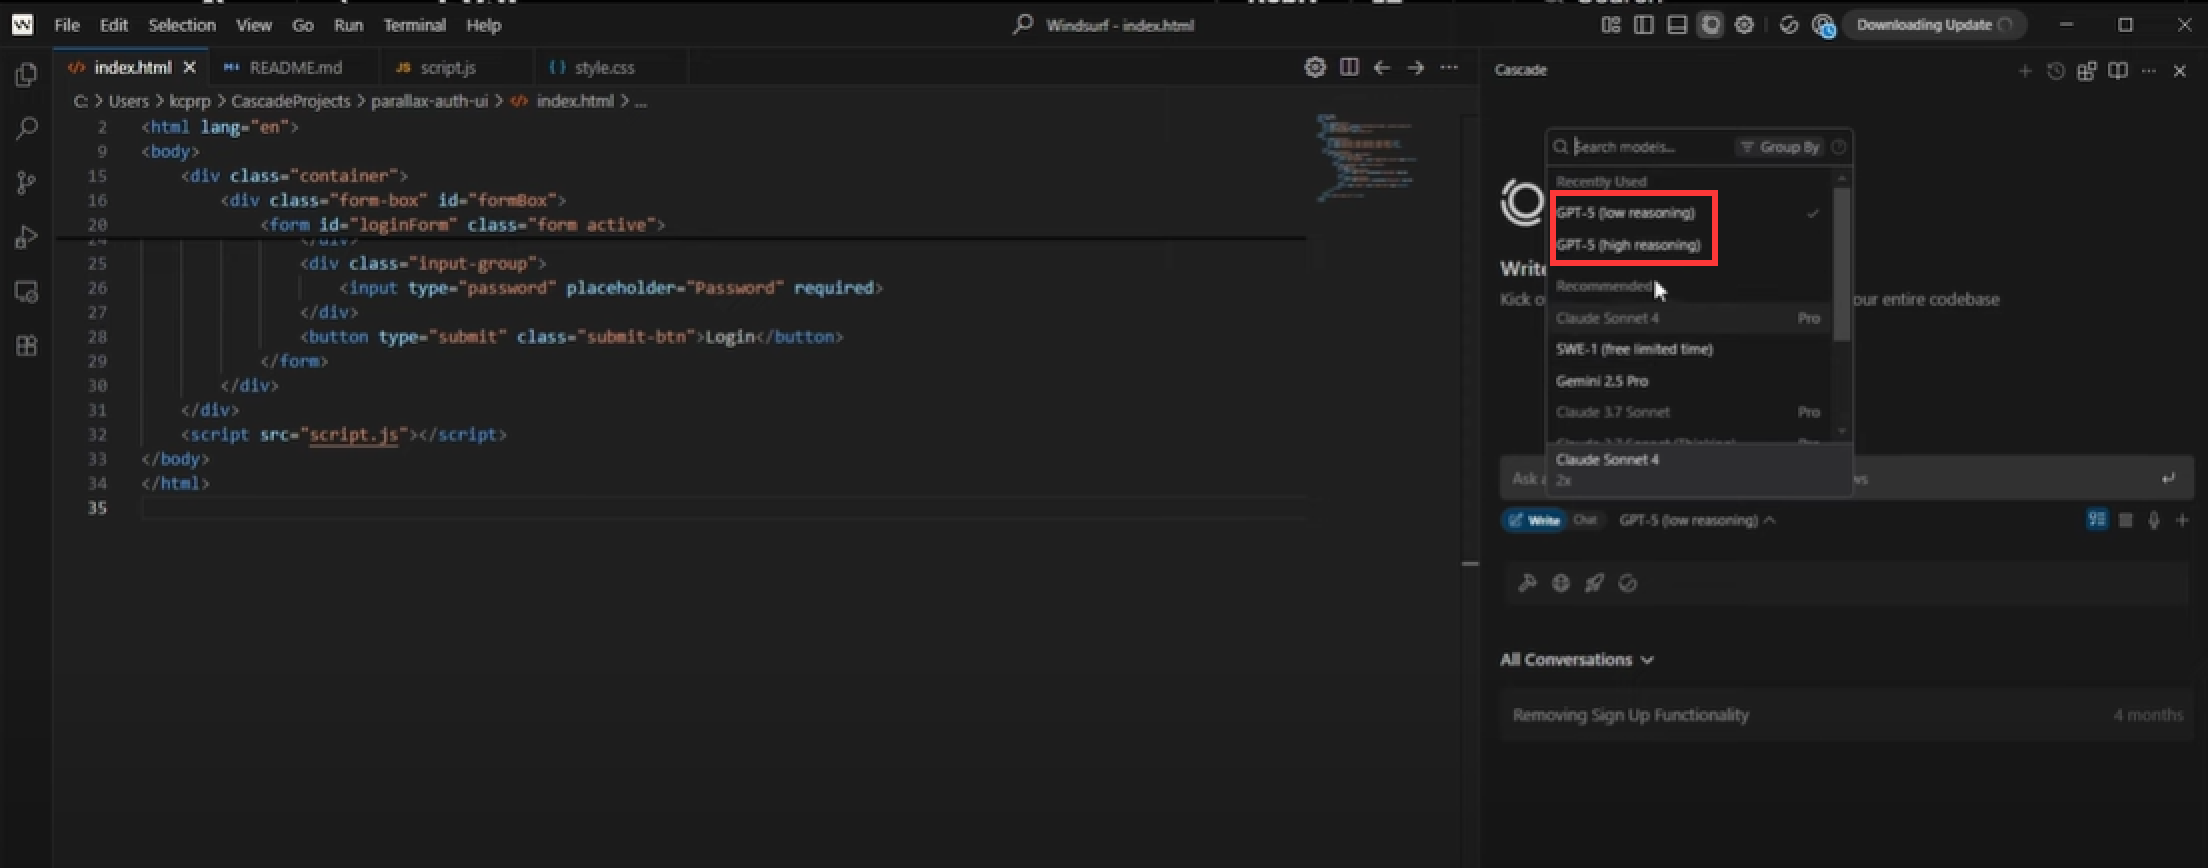This screenshot has width=2208, height=868.
Task: Select the SWE-1 (free limited time) model
Action: tap(1688, 349)
